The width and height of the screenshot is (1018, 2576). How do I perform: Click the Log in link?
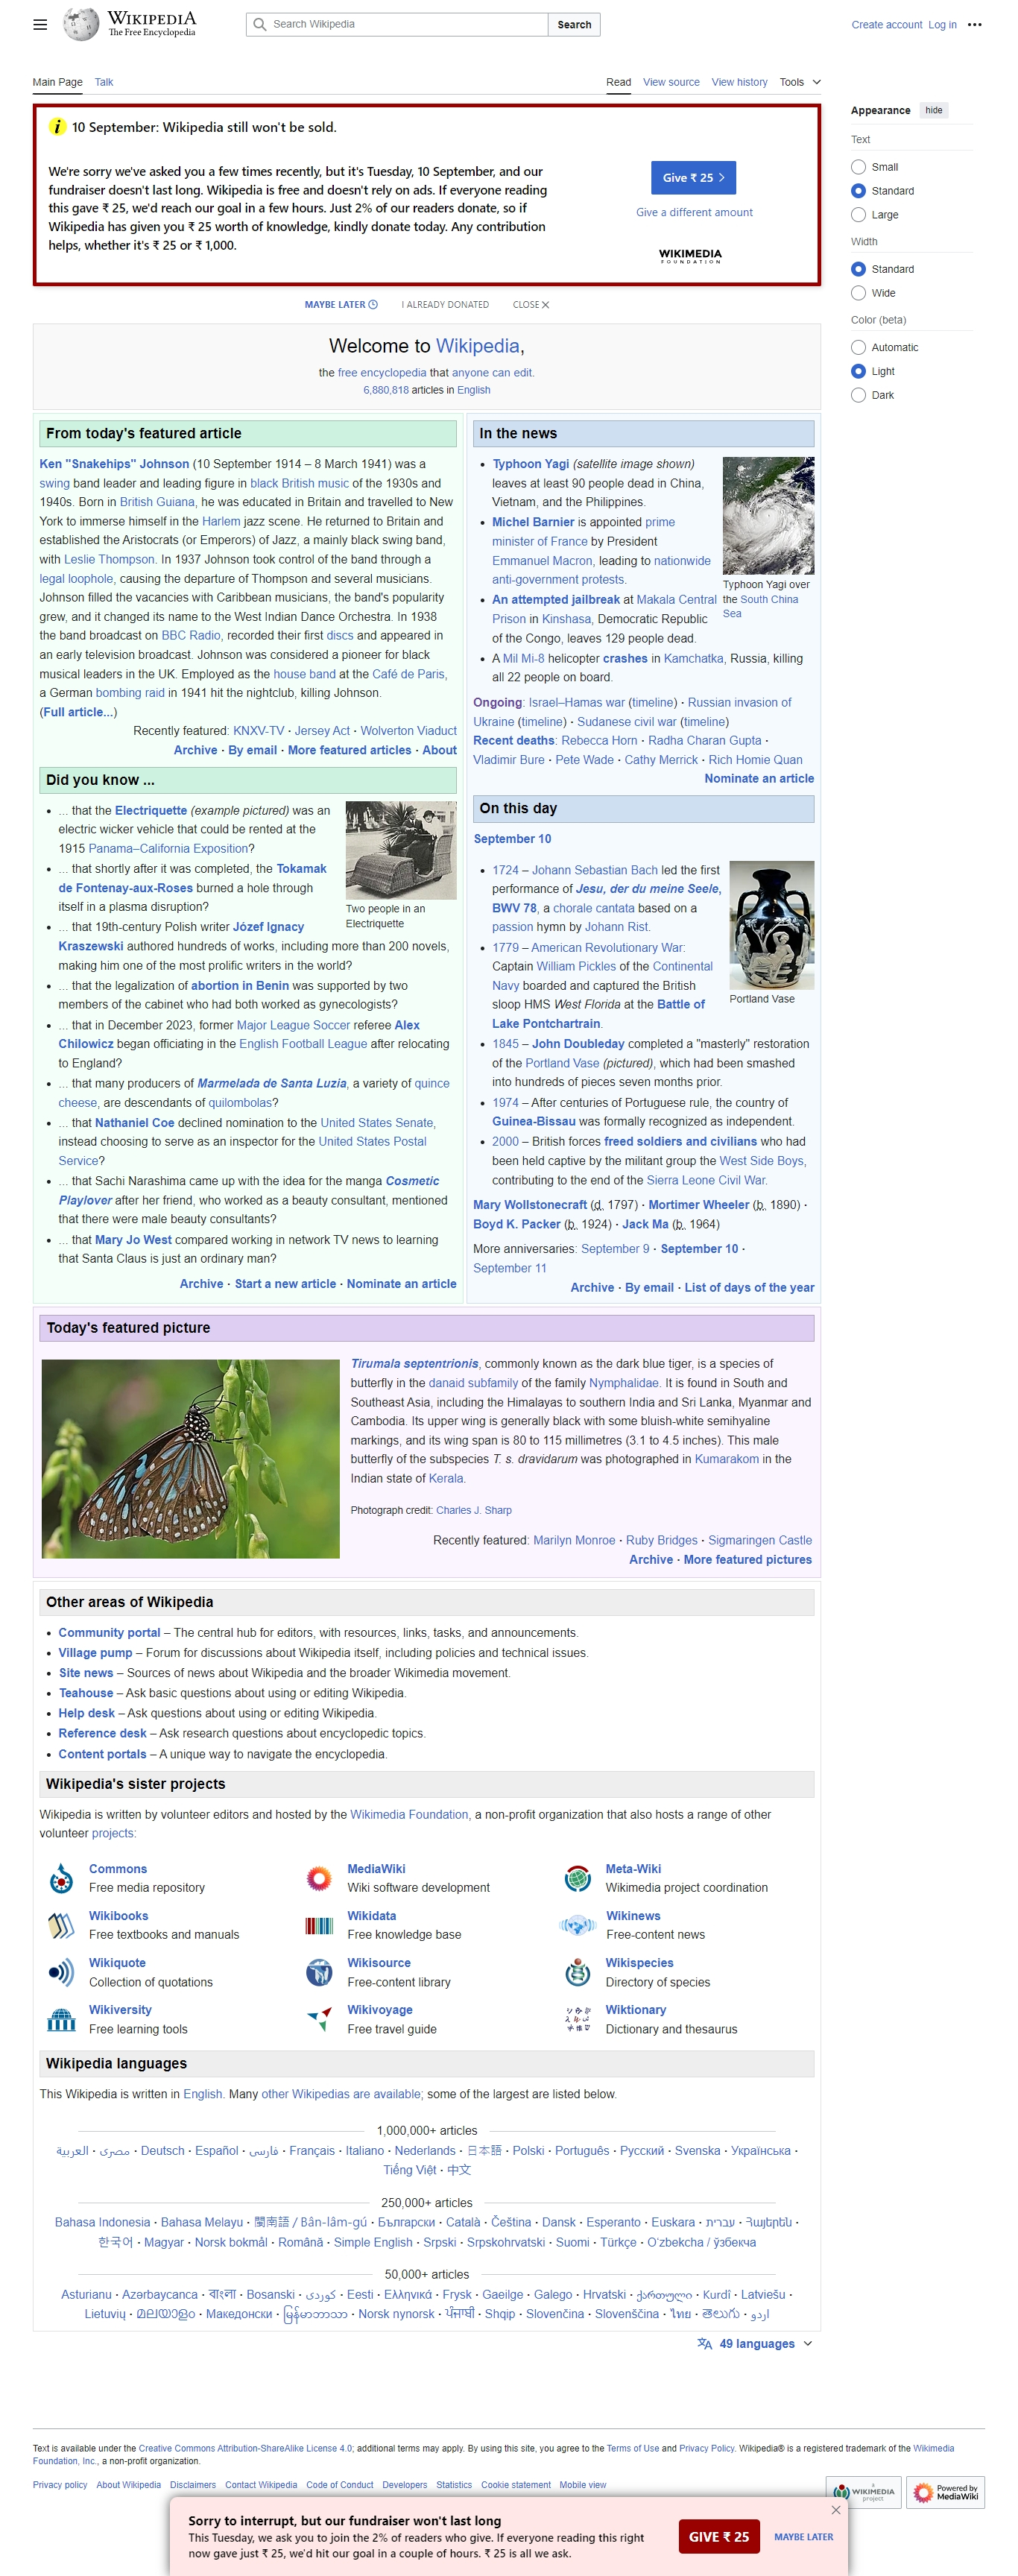(x=942, y=25)
